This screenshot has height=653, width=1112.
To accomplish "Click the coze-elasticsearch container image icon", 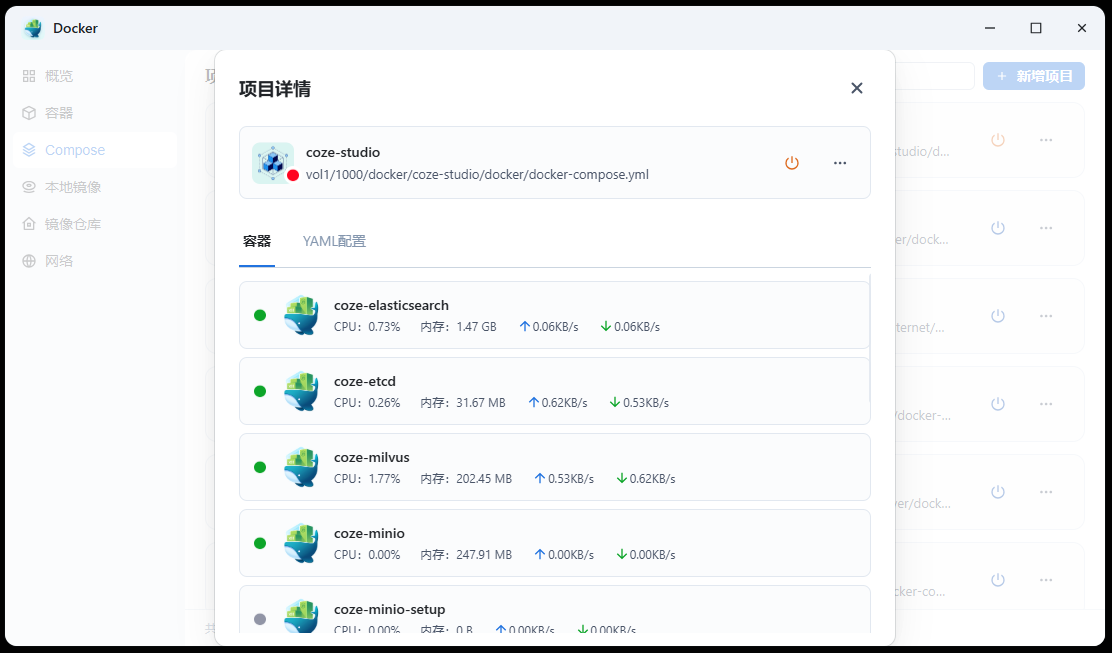I will (x=301, y=314).
